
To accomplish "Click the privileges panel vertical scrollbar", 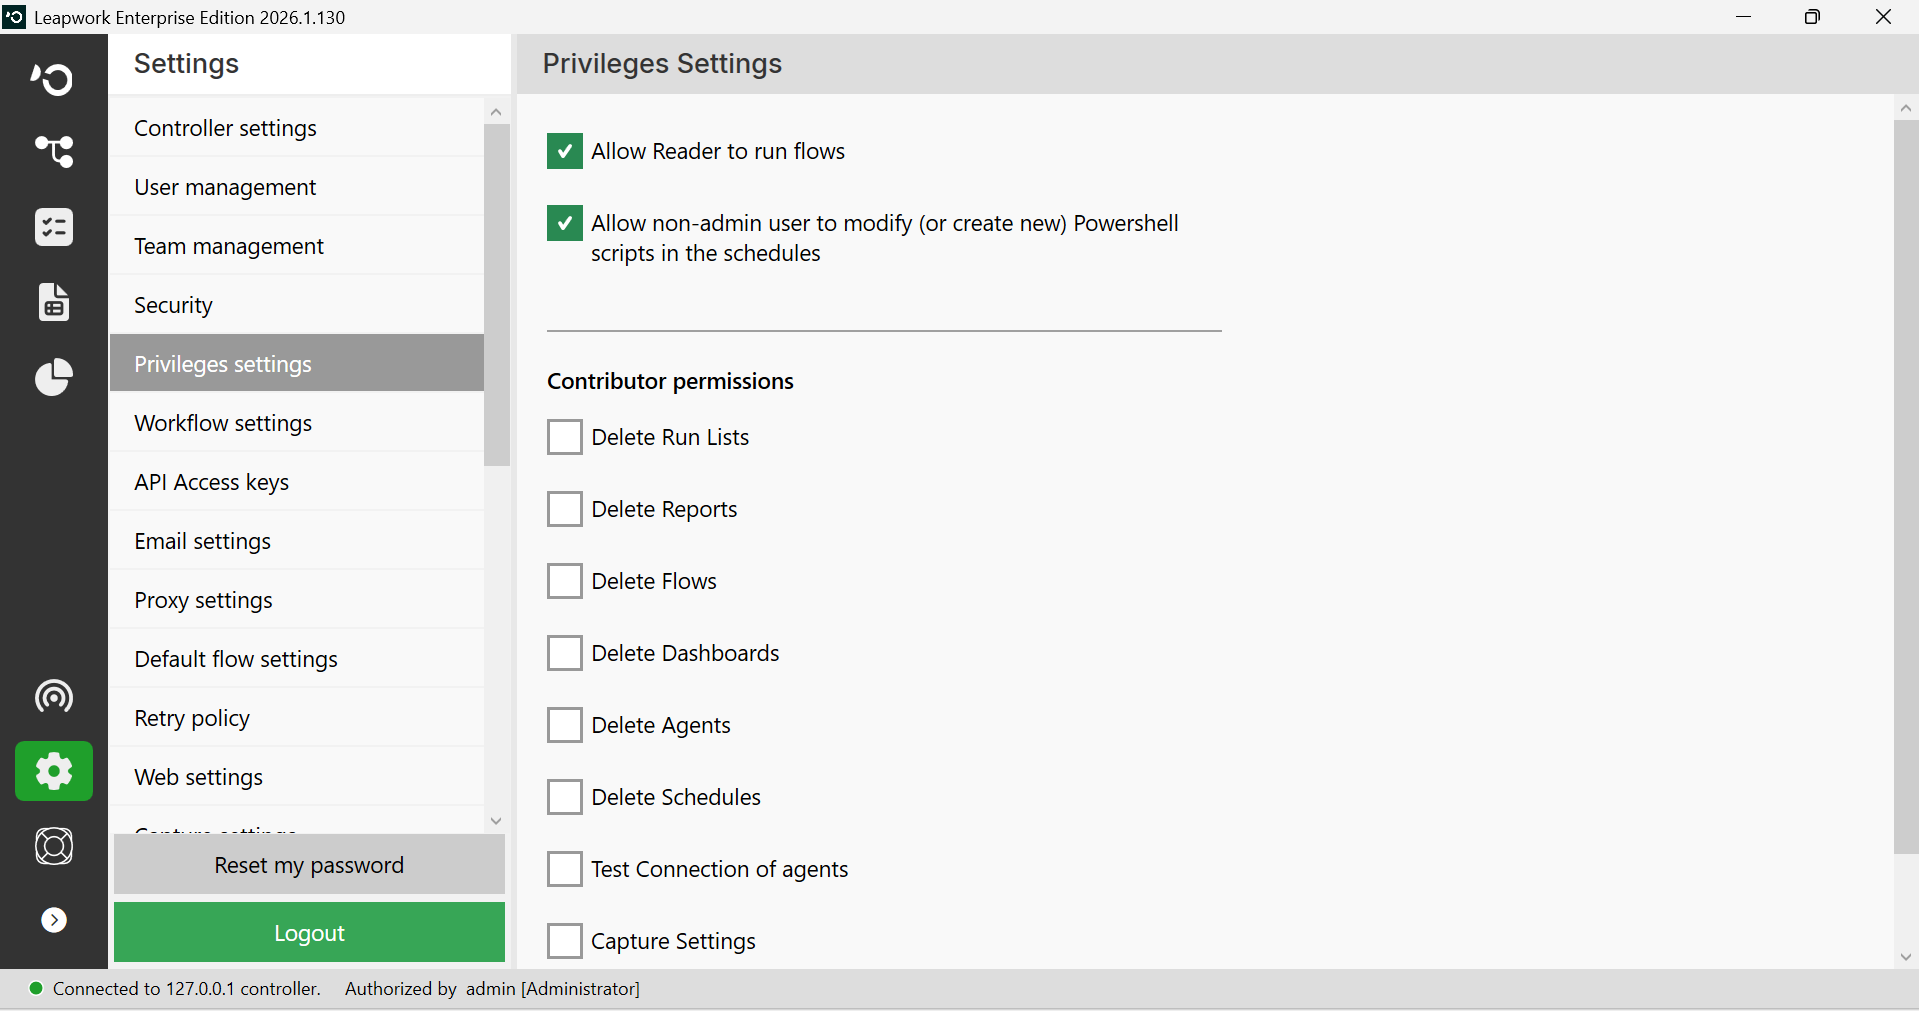I will pyautogui.click(x=1906, y=488).
